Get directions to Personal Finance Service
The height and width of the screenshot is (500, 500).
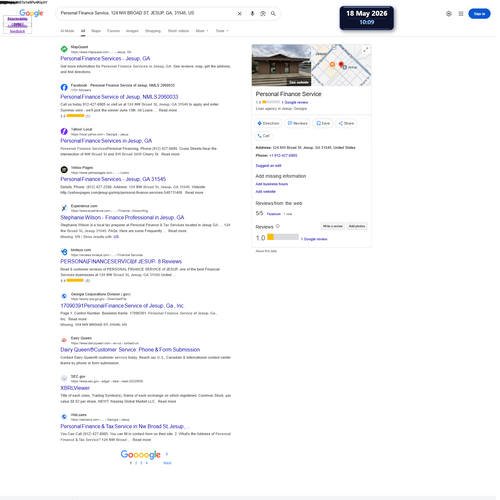(268, 123)
